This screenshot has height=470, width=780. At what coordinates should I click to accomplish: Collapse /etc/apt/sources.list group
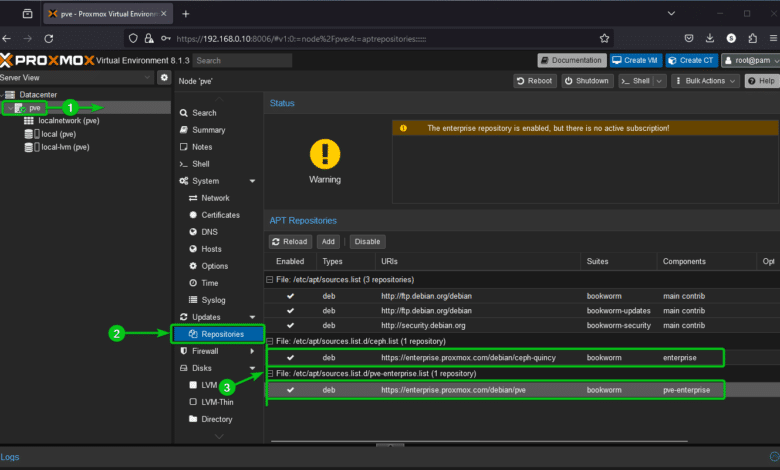(270, 280)
